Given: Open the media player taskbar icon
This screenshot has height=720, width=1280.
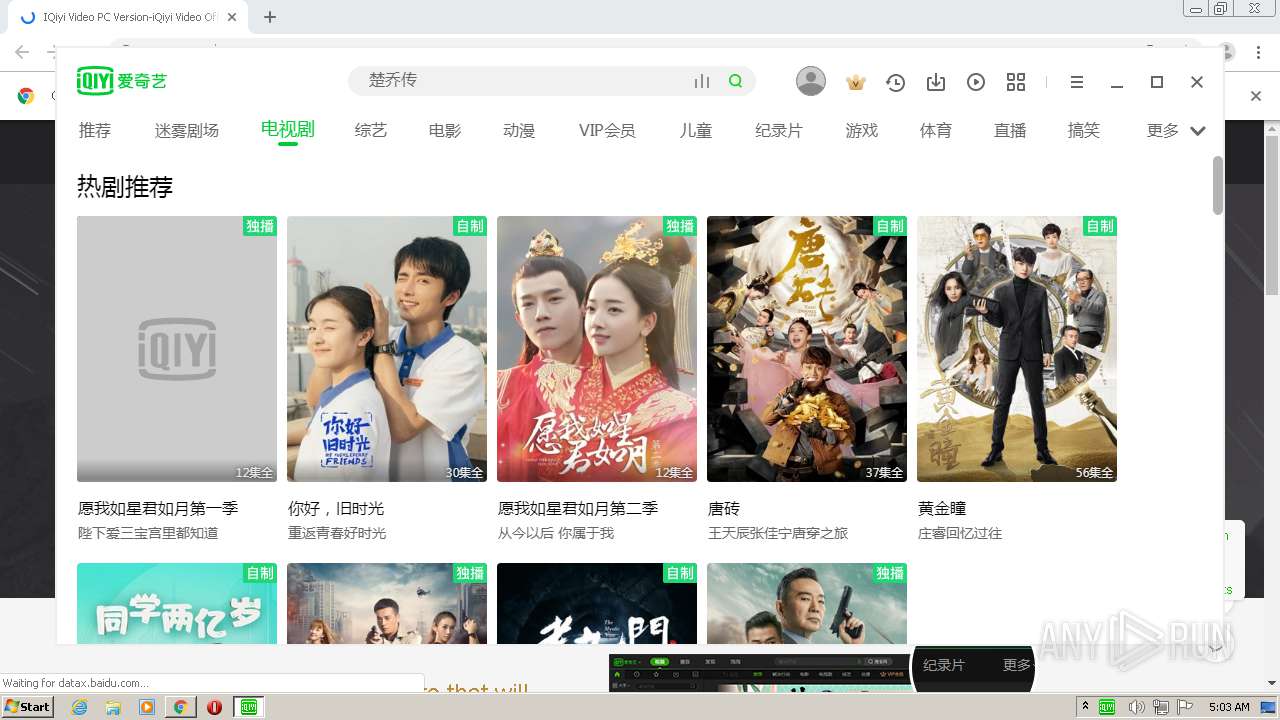Looking at the screenshot, I should (147, 707).
